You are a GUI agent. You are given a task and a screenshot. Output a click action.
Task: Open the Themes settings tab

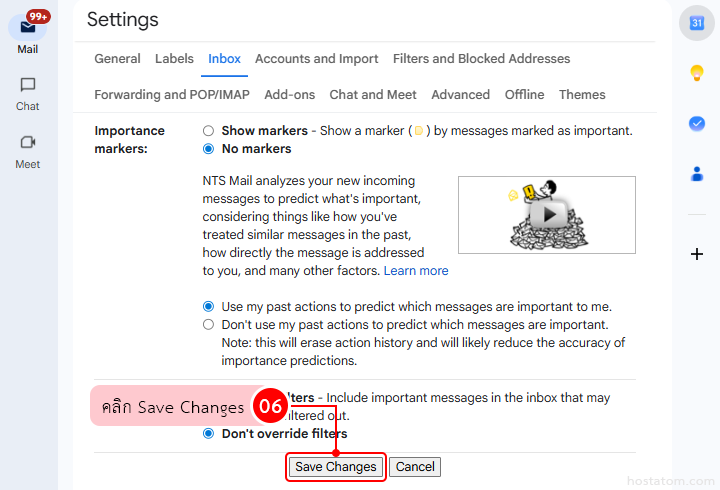[x=582, y=95]
